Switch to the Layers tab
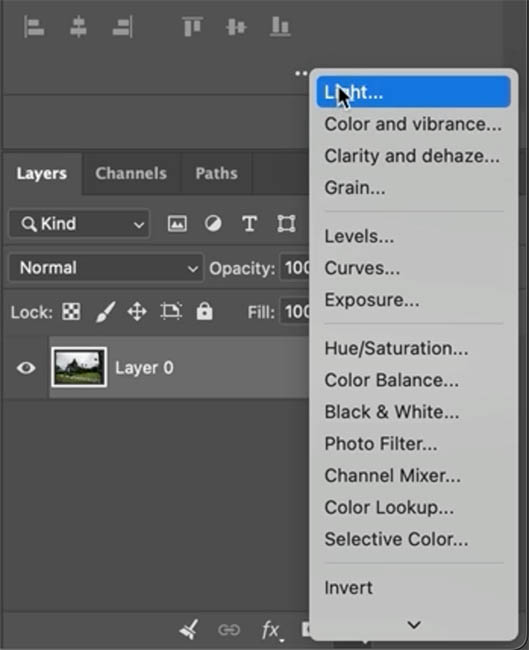The image size is (529, 650). tap(41, 173)
